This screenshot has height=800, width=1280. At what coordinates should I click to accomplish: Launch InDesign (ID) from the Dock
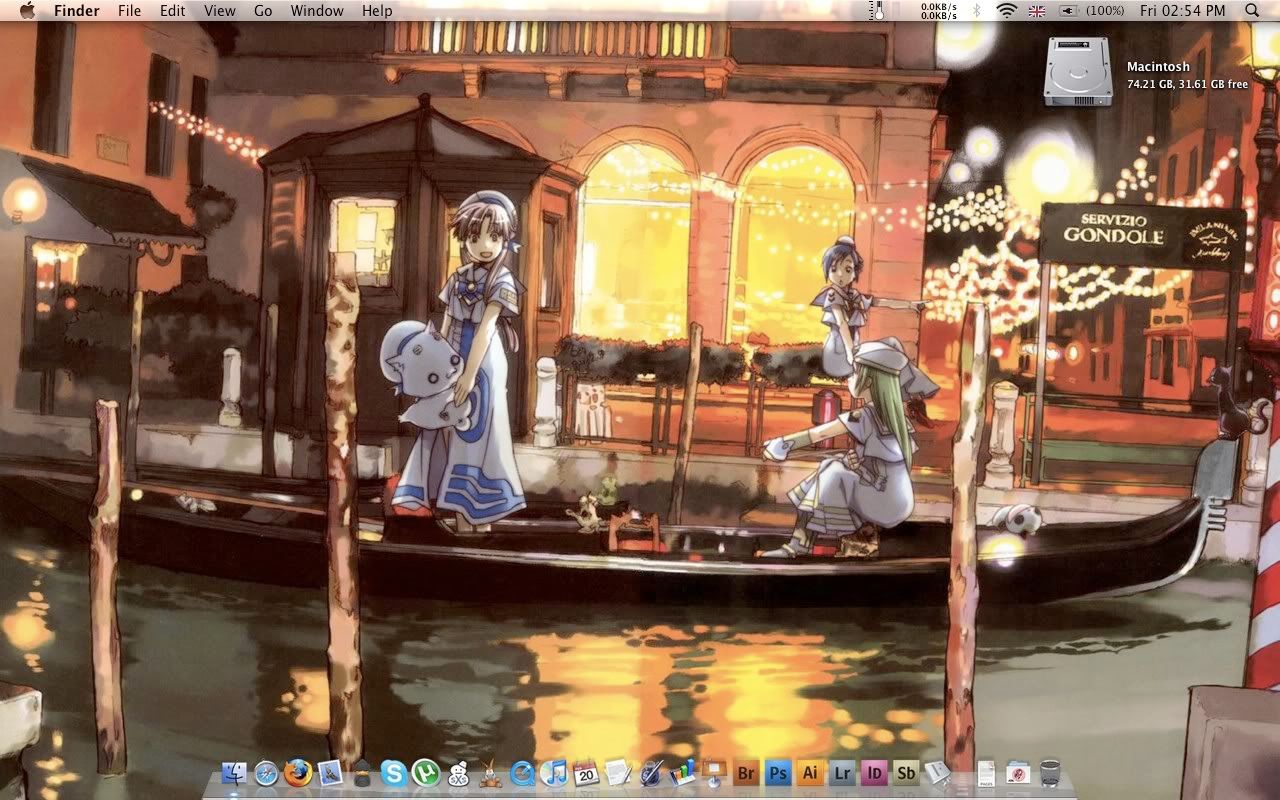pyautogui.click(x=874, y=773)
